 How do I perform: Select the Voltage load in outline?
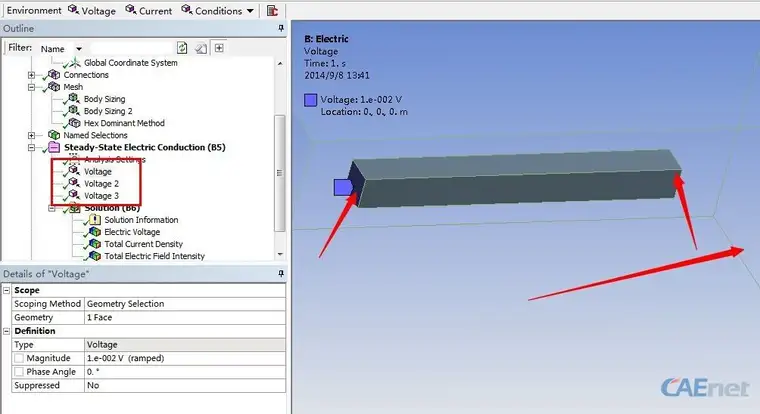(97, 172)
